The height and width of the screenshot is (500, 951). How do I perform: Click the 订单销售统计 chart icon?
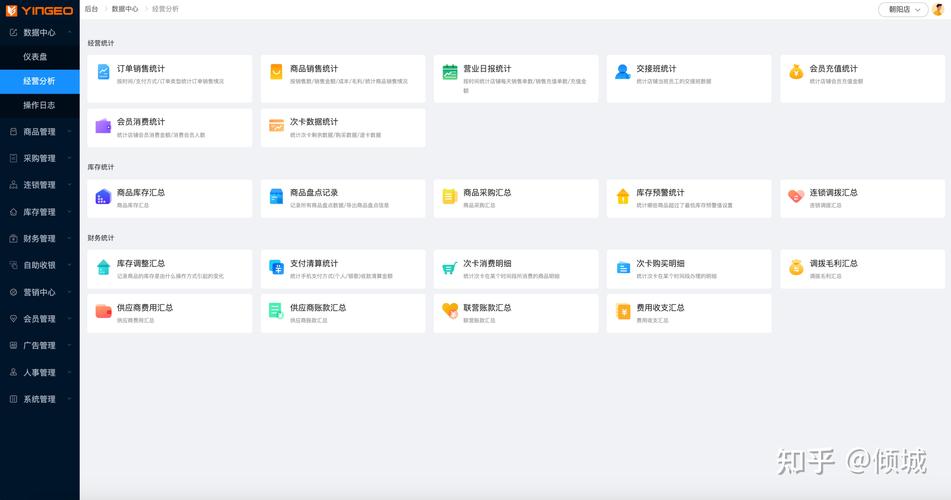click(103, 72)
